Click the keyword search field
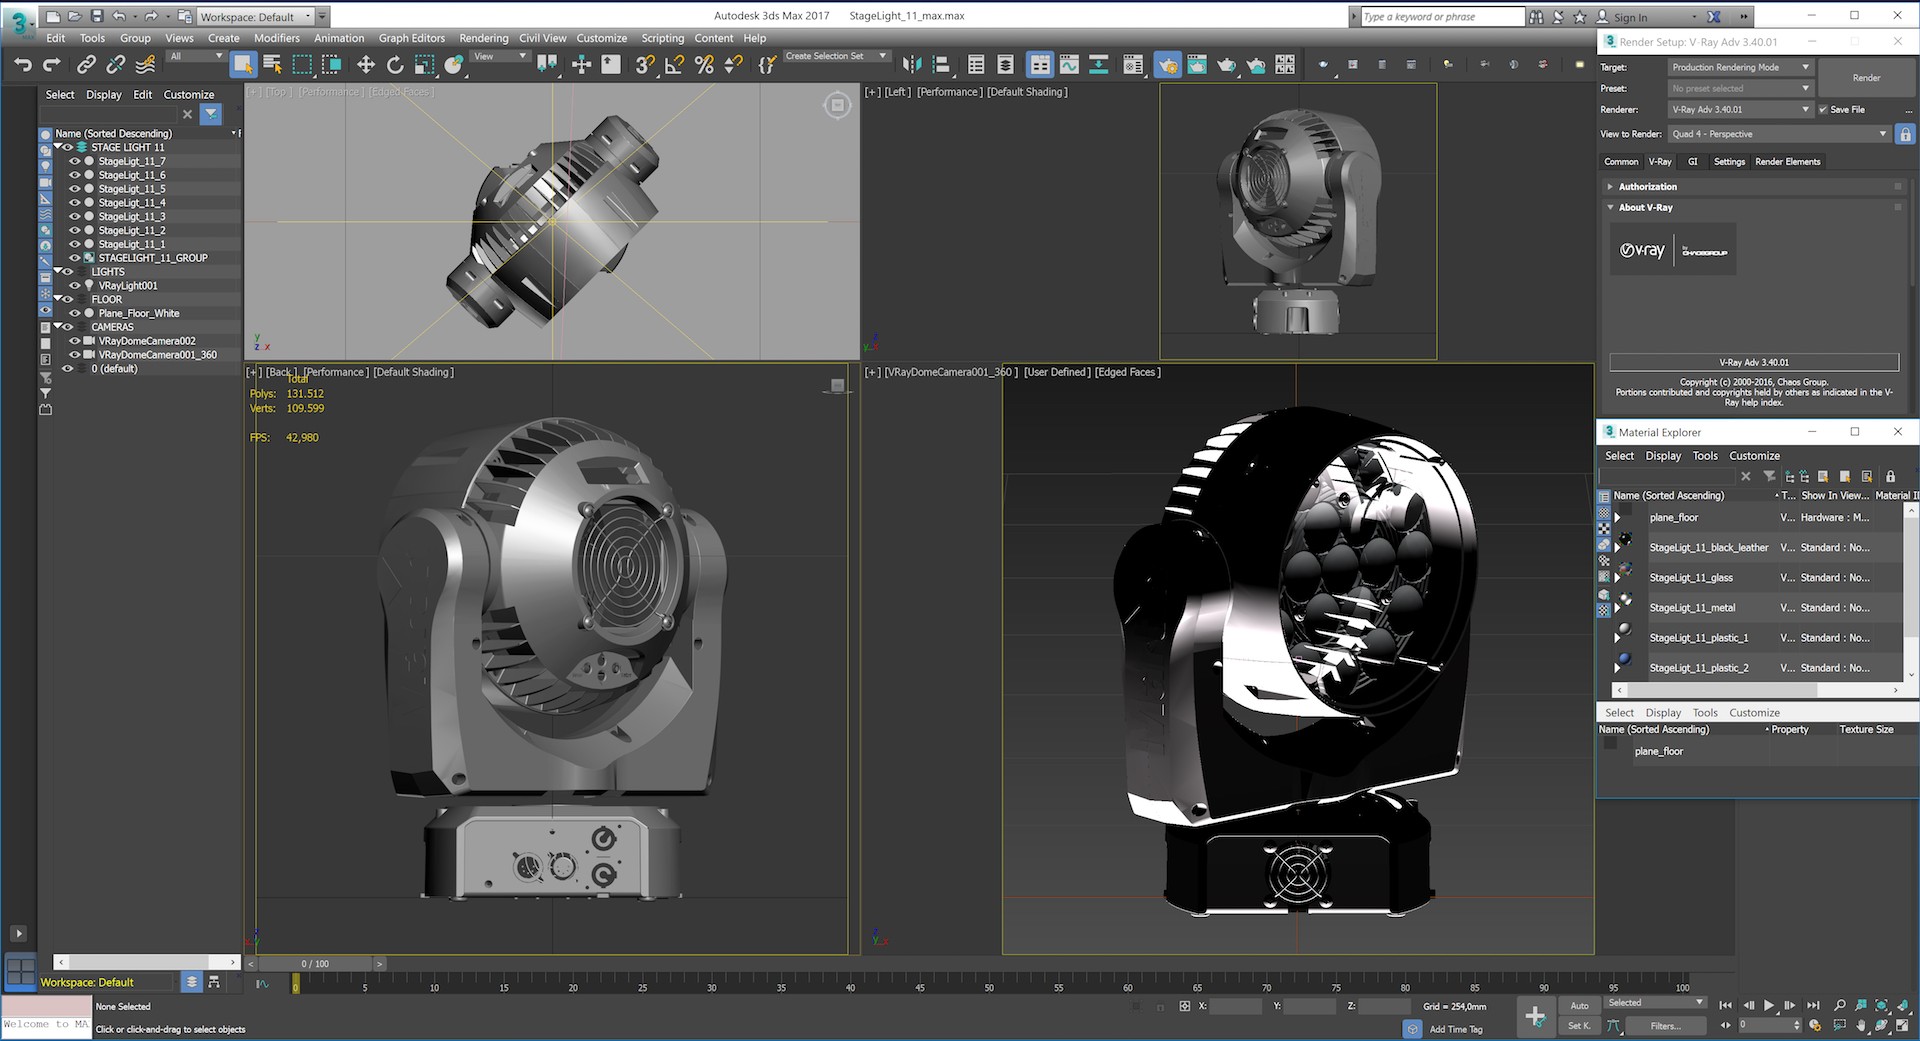 1438,16
